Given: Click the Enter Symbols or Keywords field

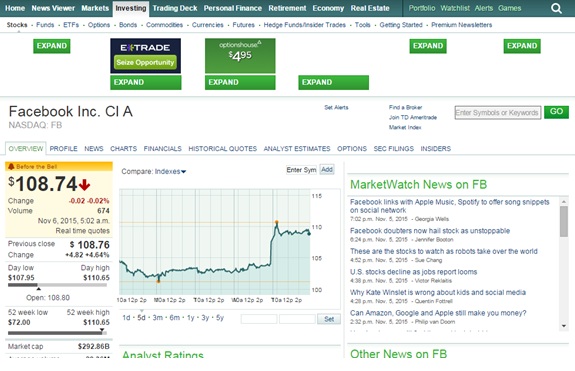Looking at the screenshot, I should click(x=498, y=113).
